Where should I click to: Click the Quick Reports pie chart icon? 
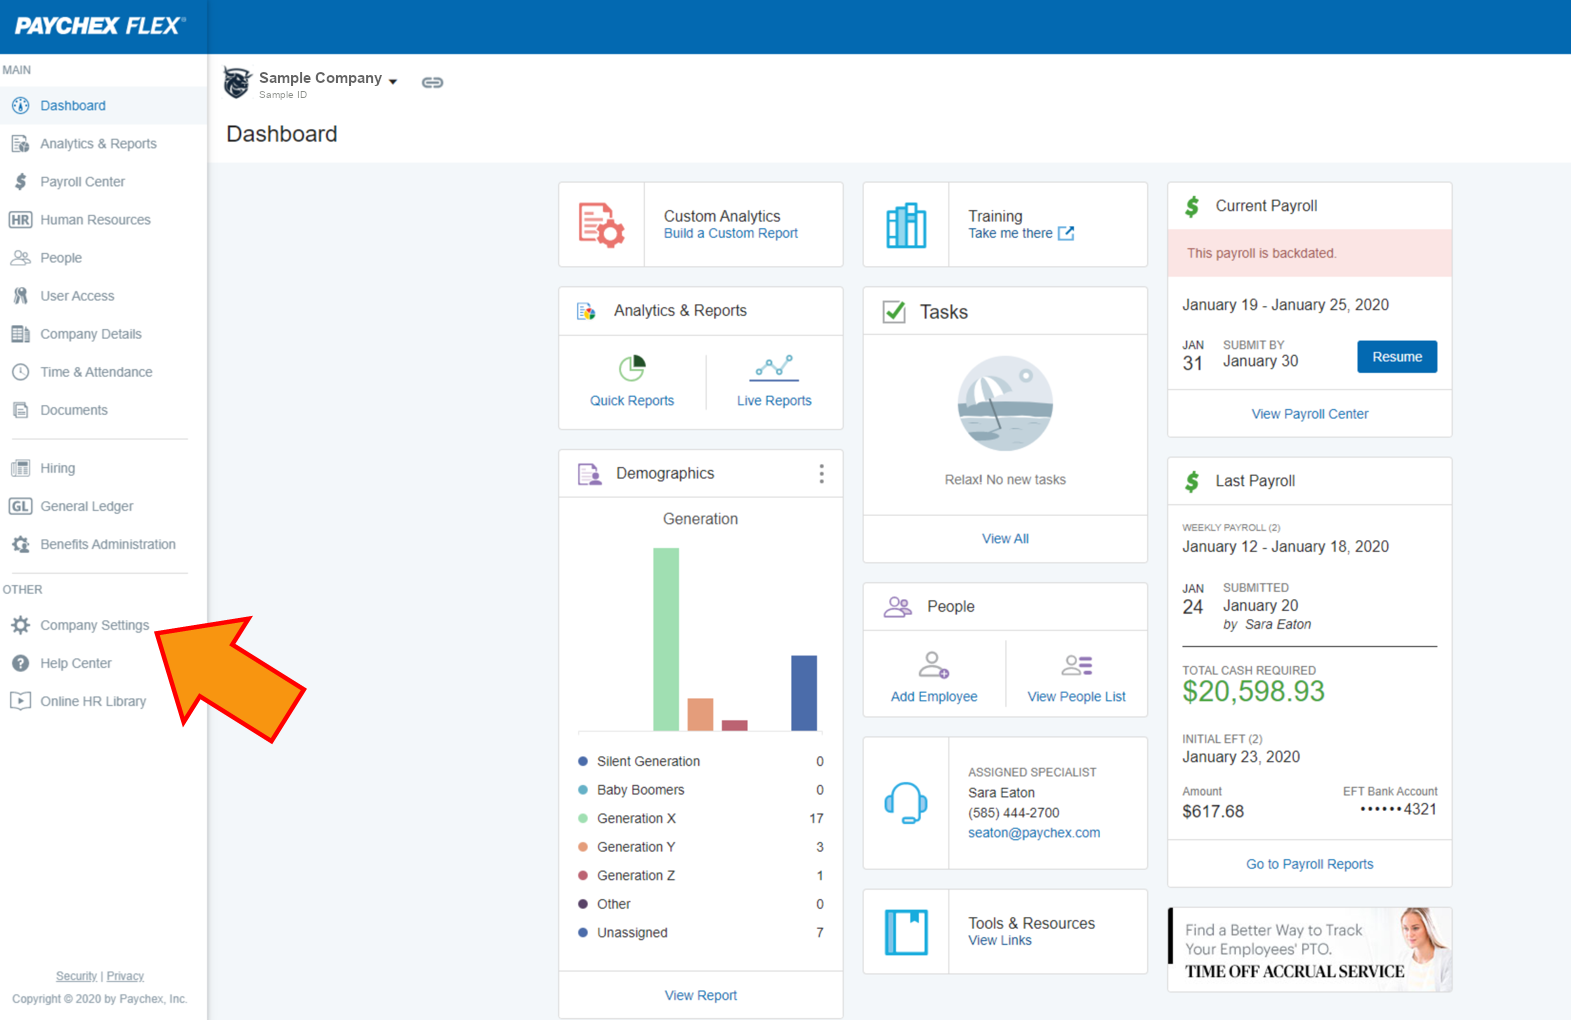[632, 369]
